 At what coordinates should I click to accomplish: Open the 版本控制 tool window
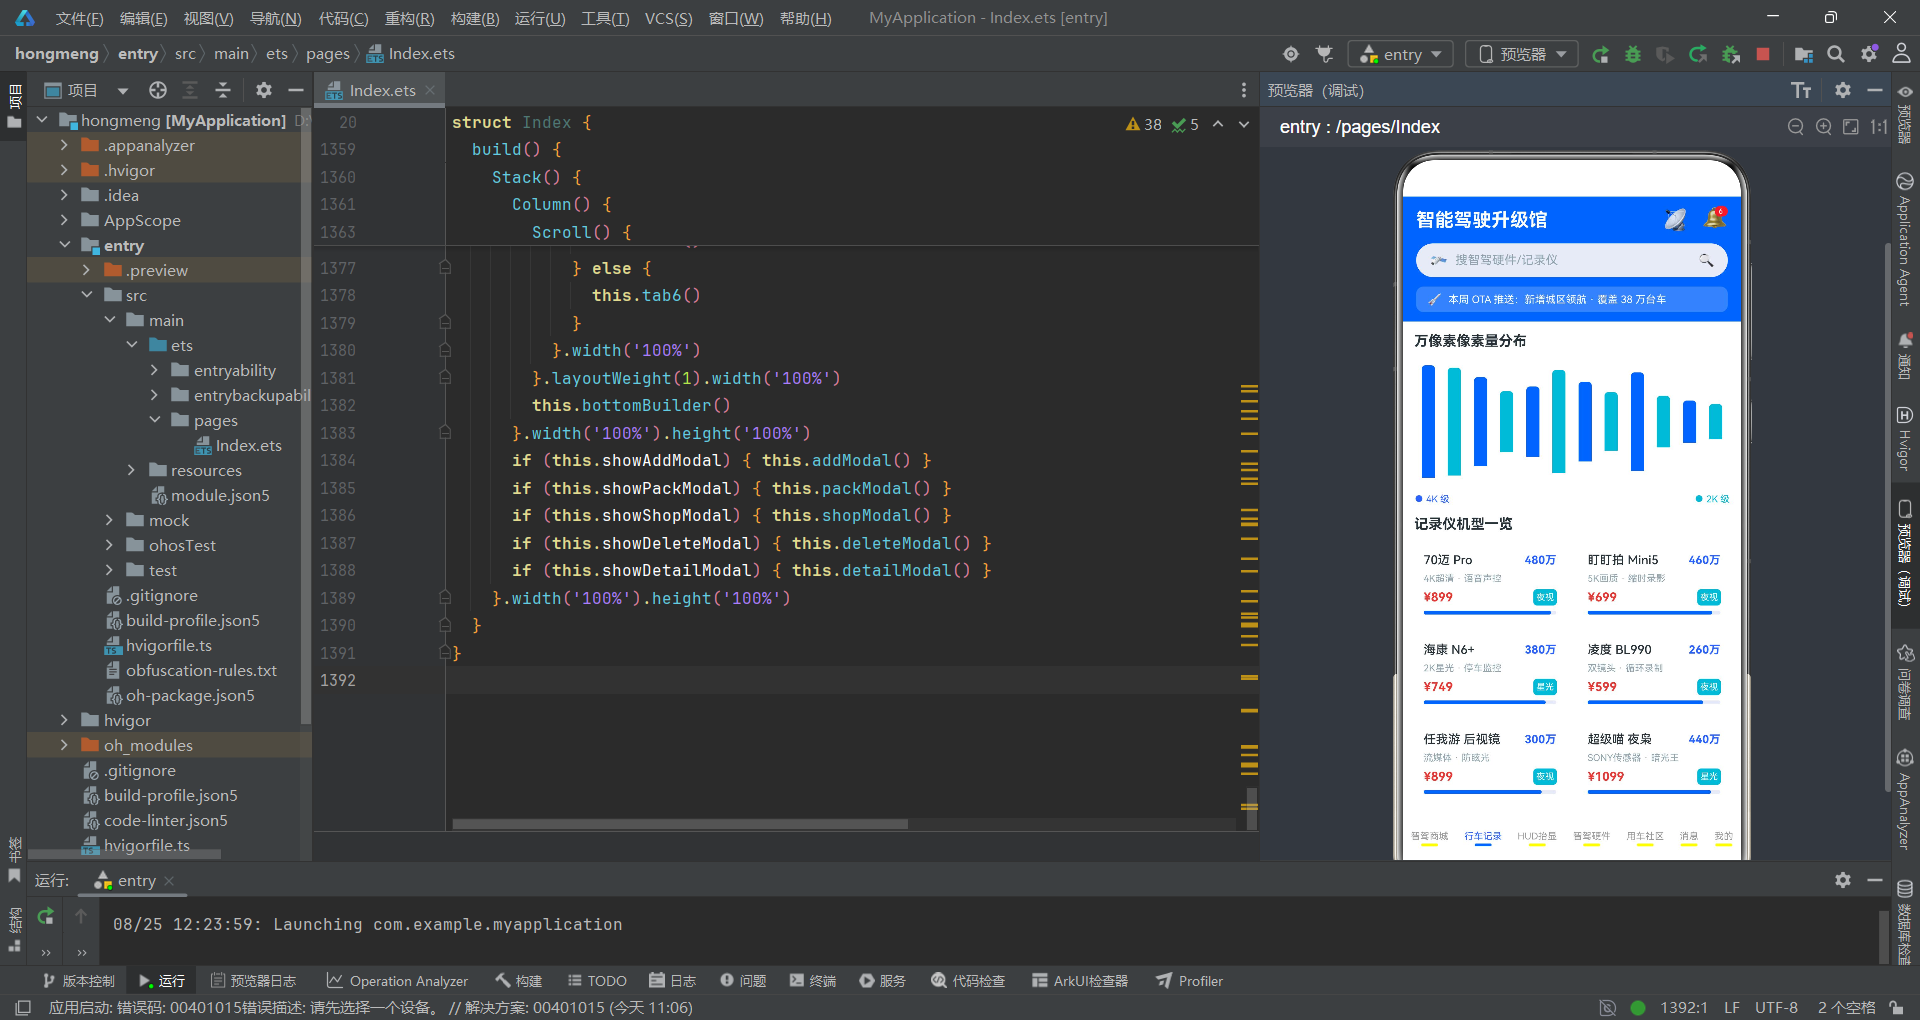coord(78,981)
